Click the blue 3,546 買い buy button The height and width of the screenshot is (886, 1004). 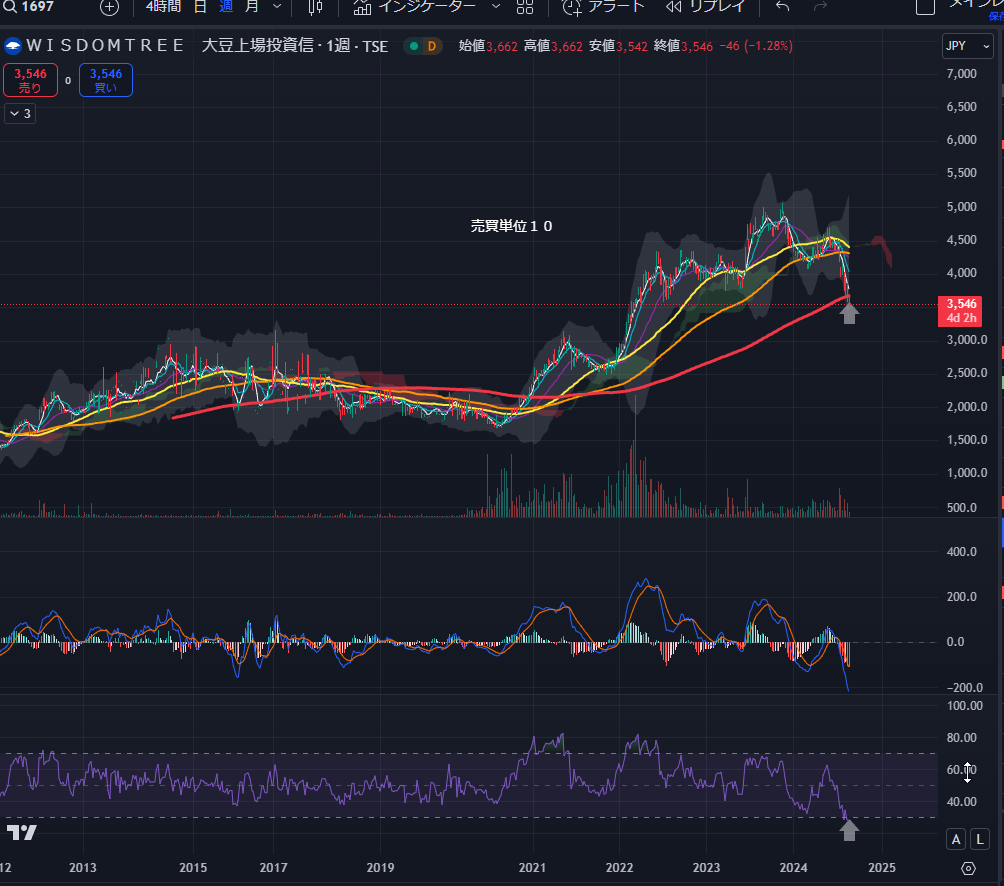tap(106, 80)
